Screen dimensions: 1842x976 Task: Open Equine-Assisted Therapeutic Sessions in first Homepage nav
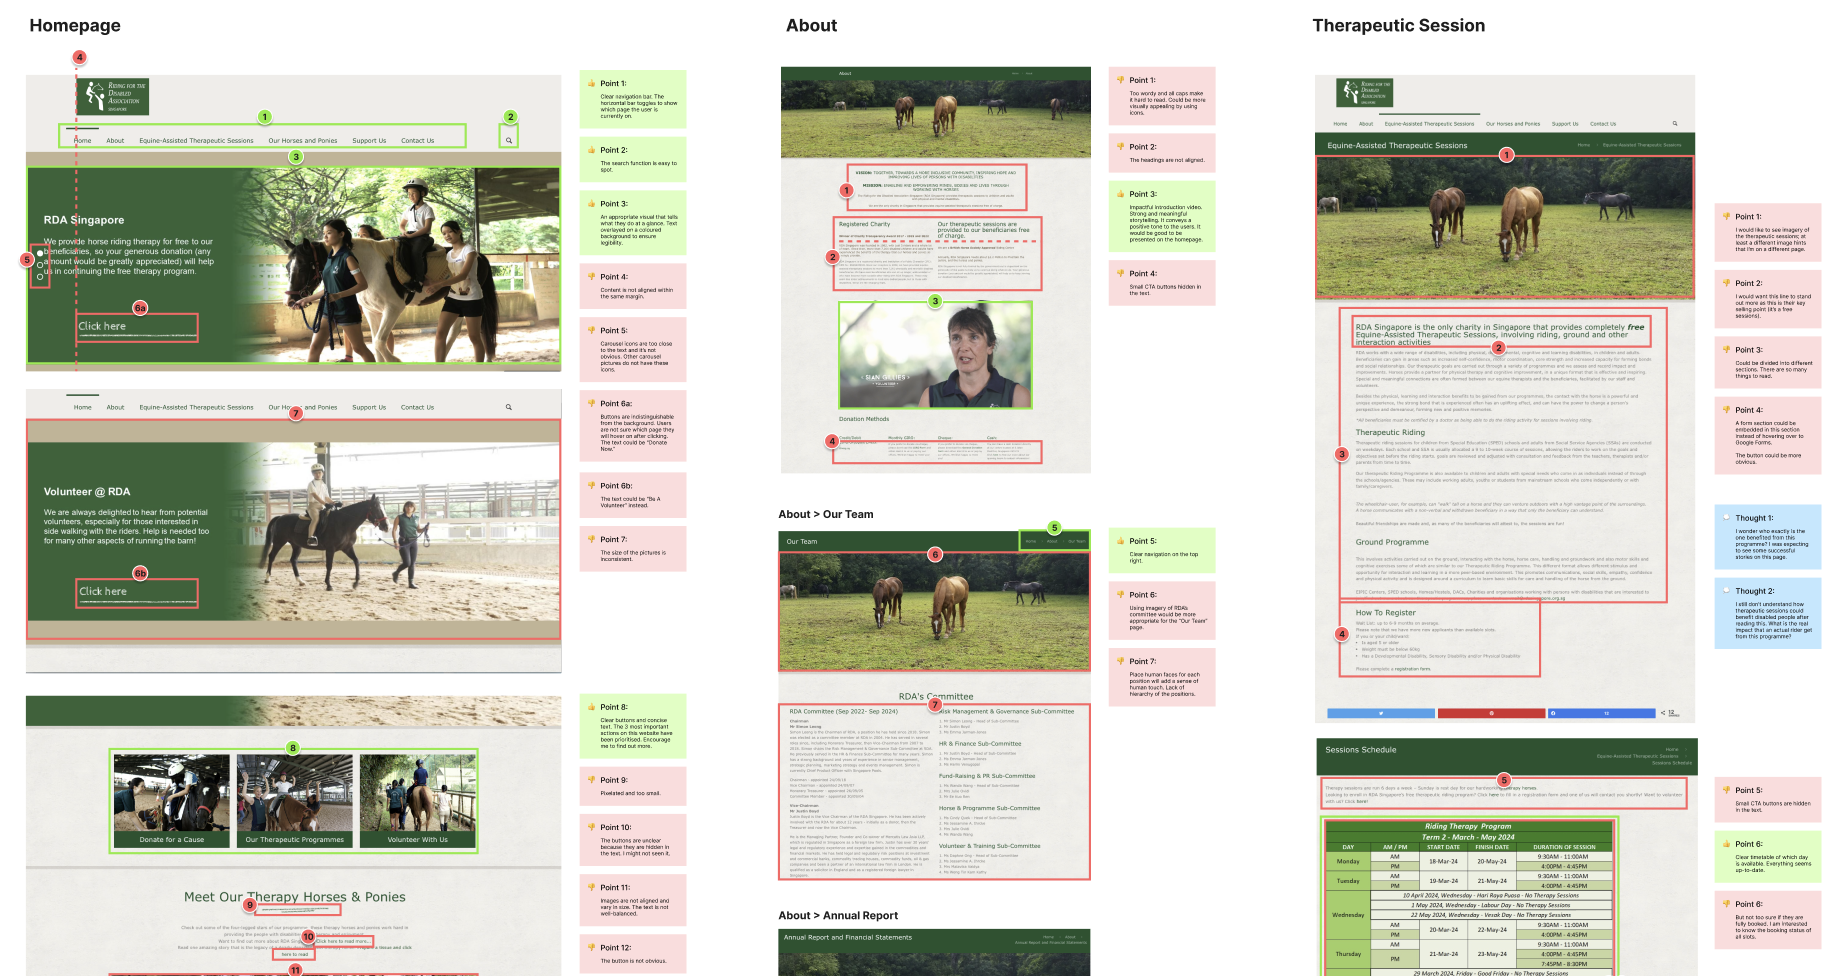click(196, 141)
